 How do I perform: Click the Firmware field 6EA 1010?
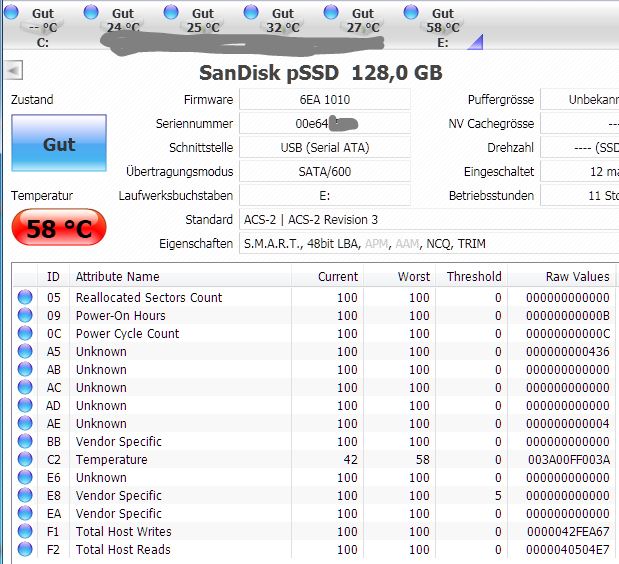(325, 99)
